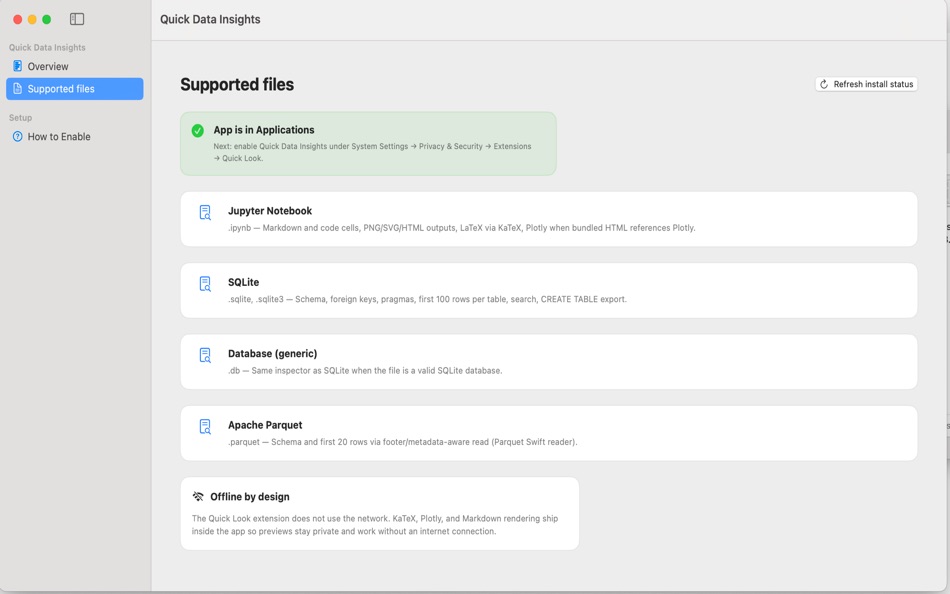Click the Supported files page heading
Viewport: 950px width, 594px height.
(x=237, y=84)
